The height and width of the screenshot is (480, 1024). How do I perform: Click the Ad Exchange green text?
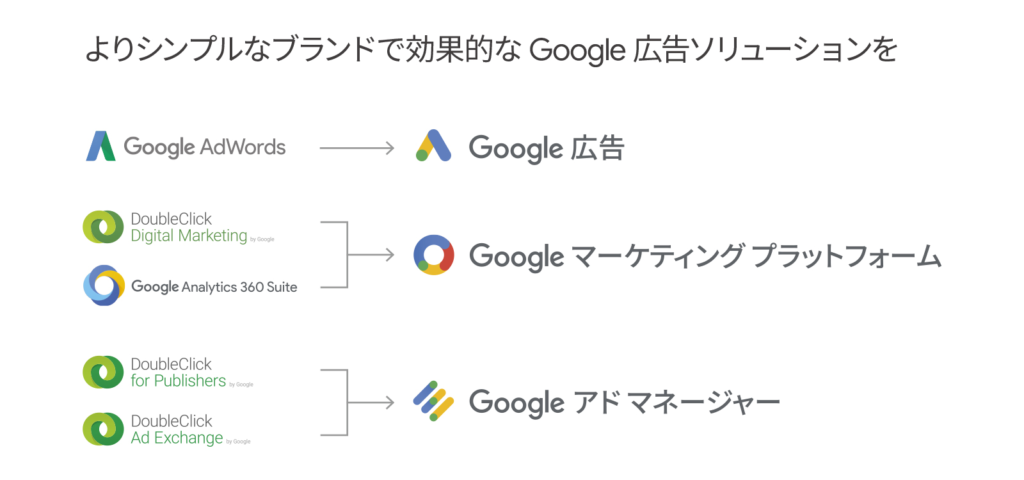click(177, 438)
